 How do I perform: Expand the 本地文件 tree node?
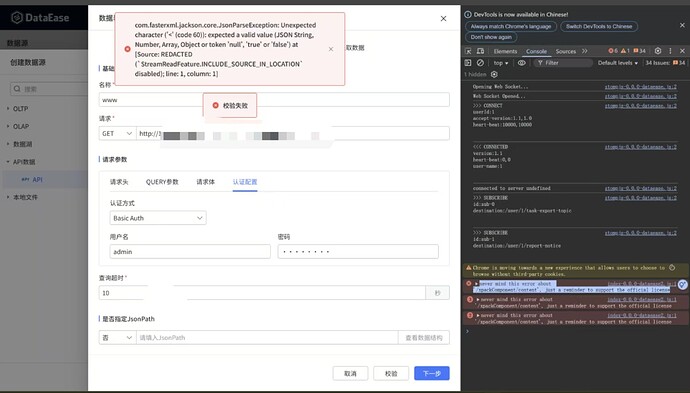tap(8, 197)
